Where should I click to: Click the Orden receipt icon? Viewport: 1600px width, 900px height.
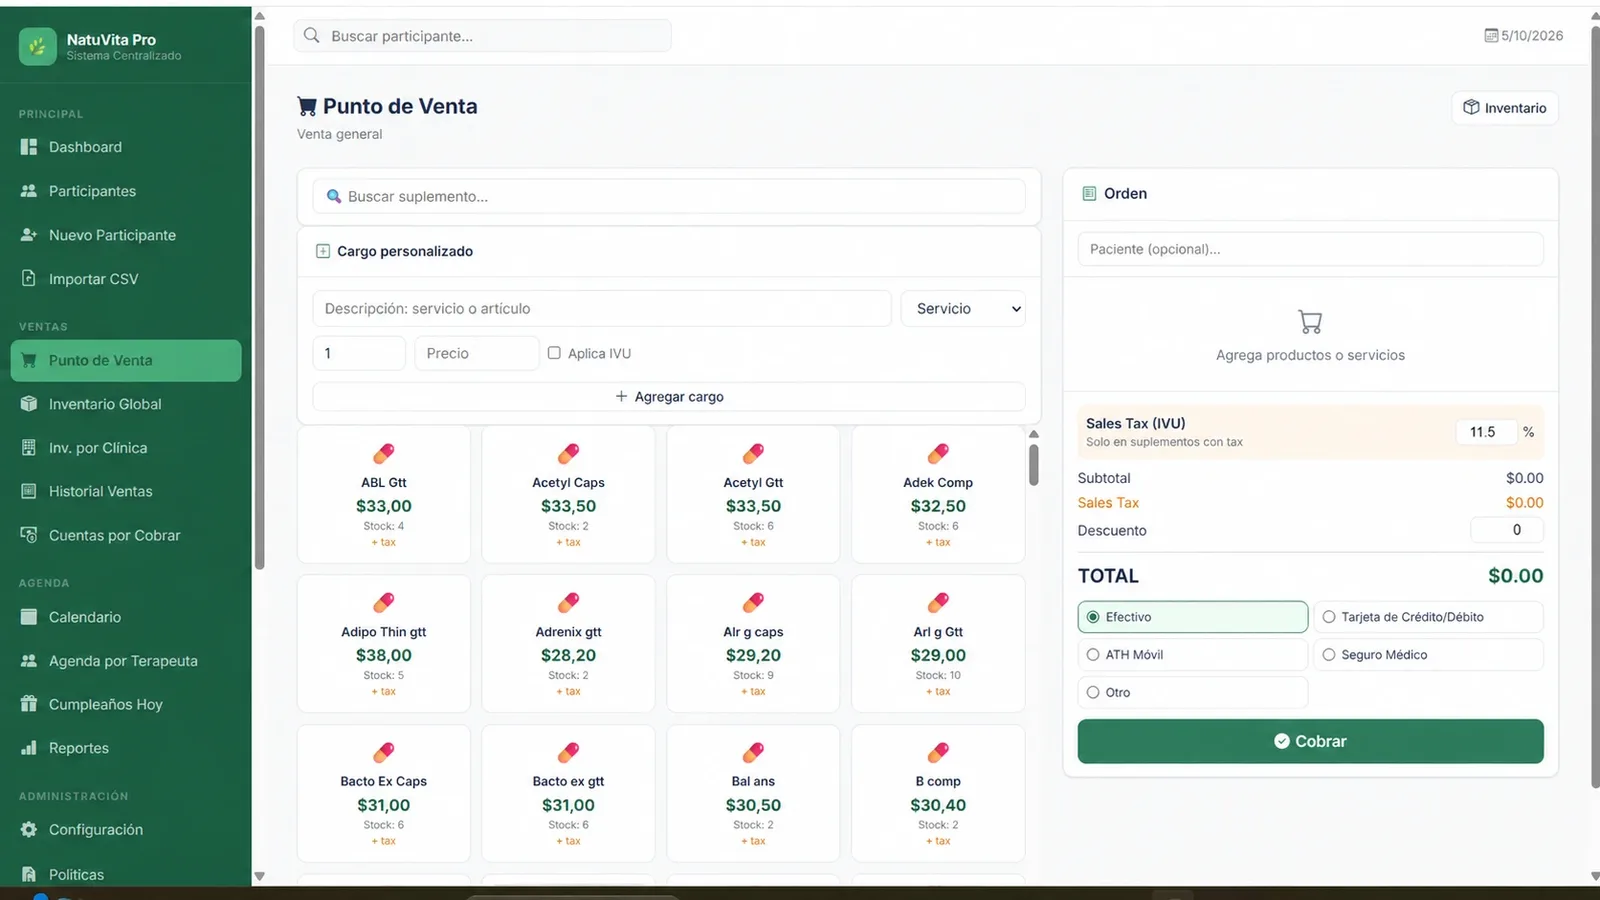(x=1089, y=193)
